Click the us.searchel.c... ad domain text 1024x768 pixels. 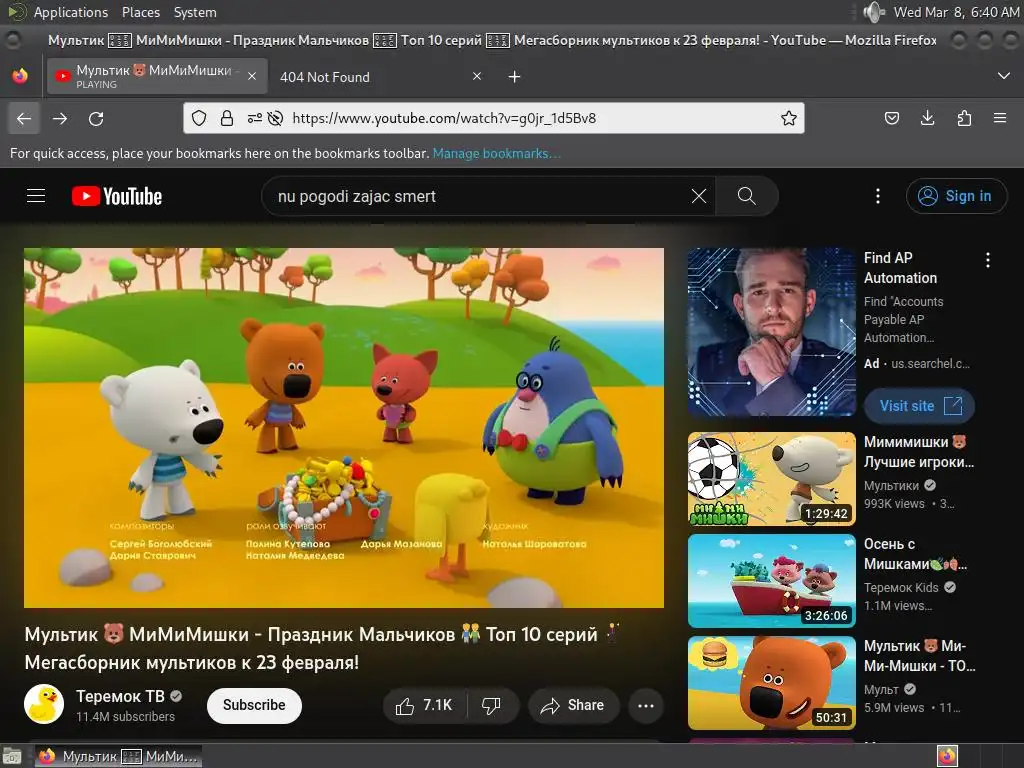[930, 364]
